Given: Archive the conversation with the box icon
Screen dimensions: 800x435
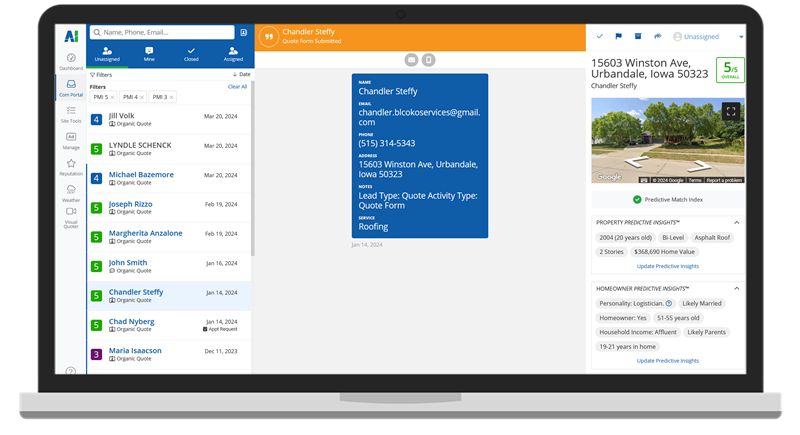Looking at the screenshot, I should (x=638, y=36).
